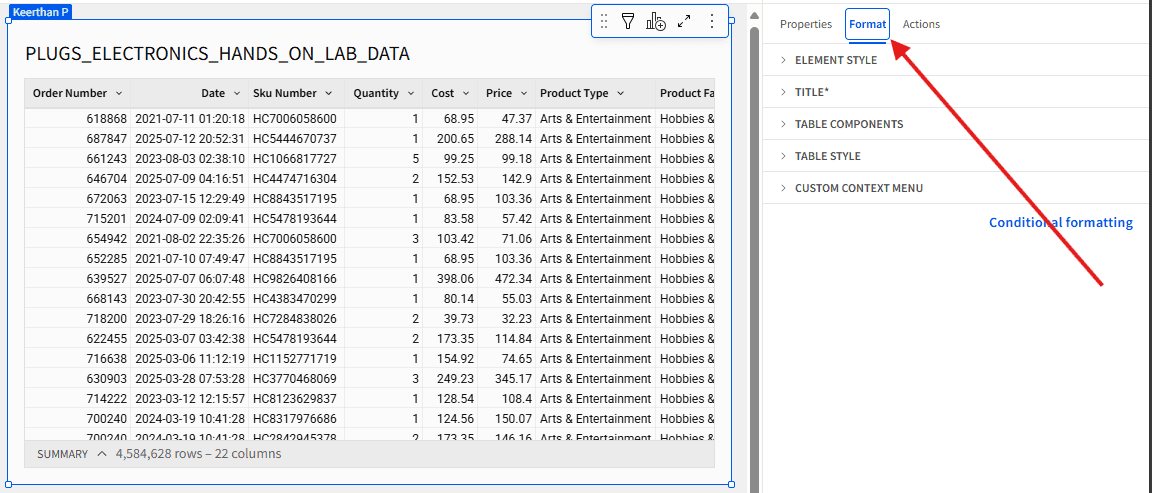This screenshot has width=1152, height=493.
Task: Click the drag handle grip icon
Action: [603, 21]
